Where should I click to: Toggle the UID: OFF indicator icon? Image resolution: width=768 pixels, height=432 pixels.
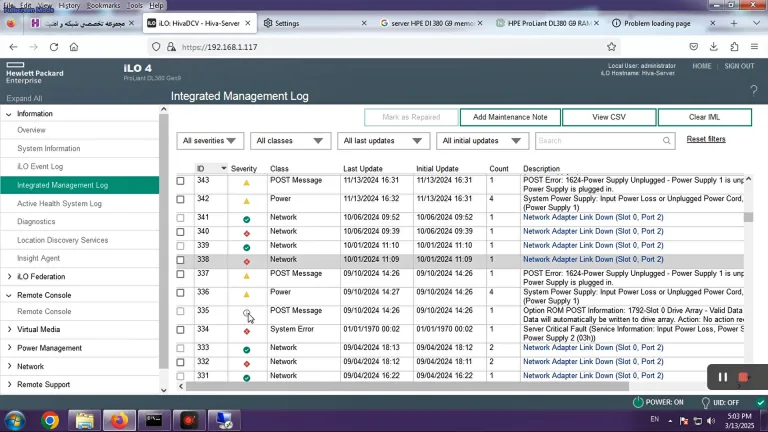coord(705,403)
